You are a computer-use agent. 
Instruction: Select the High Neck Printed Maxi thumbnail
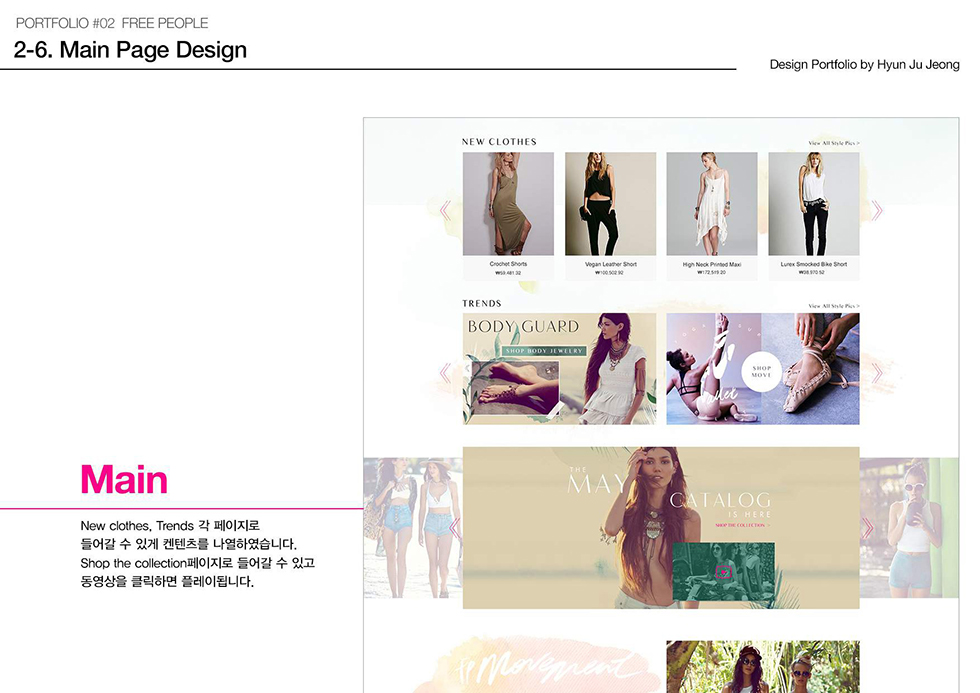[712, 203]
